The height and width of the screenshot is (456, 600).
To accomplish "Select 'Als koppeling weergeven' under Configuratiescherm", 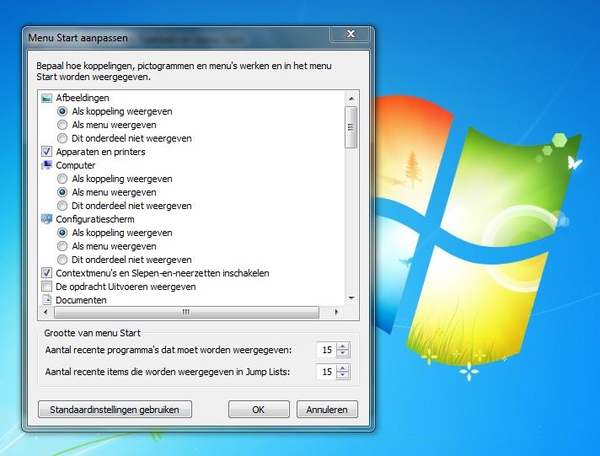I will 62,233.
